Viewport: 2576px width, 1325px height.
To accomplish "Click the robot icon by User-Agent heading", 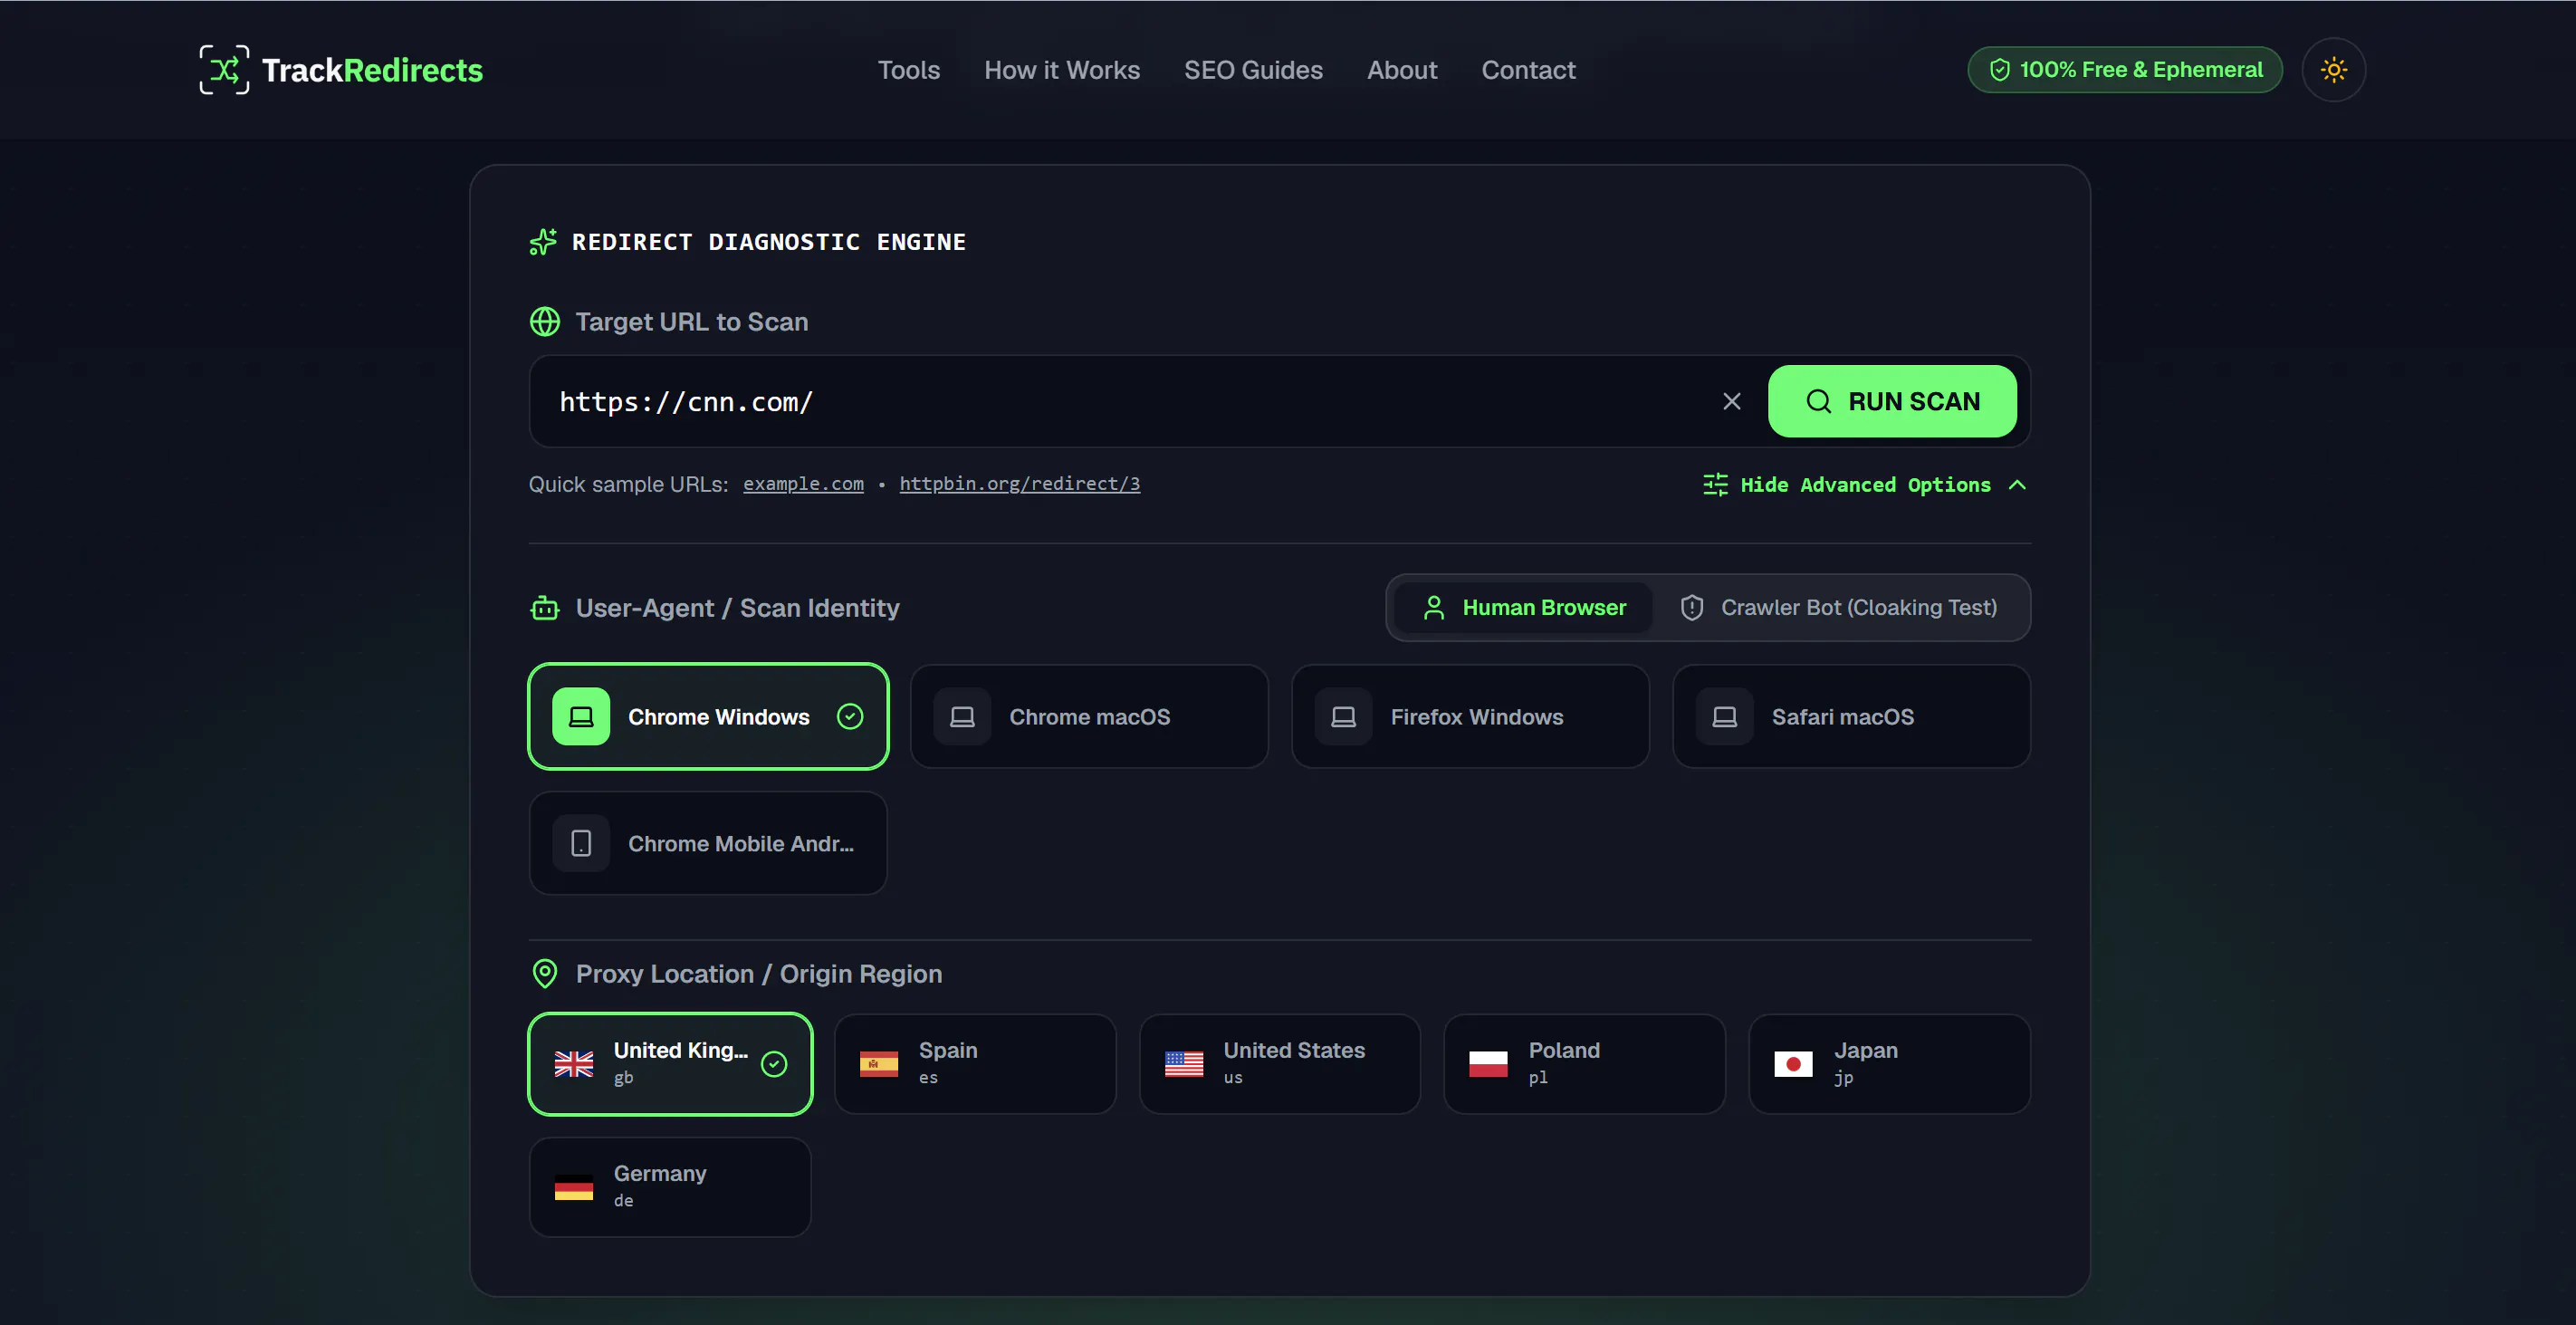I will pos(545,608).
